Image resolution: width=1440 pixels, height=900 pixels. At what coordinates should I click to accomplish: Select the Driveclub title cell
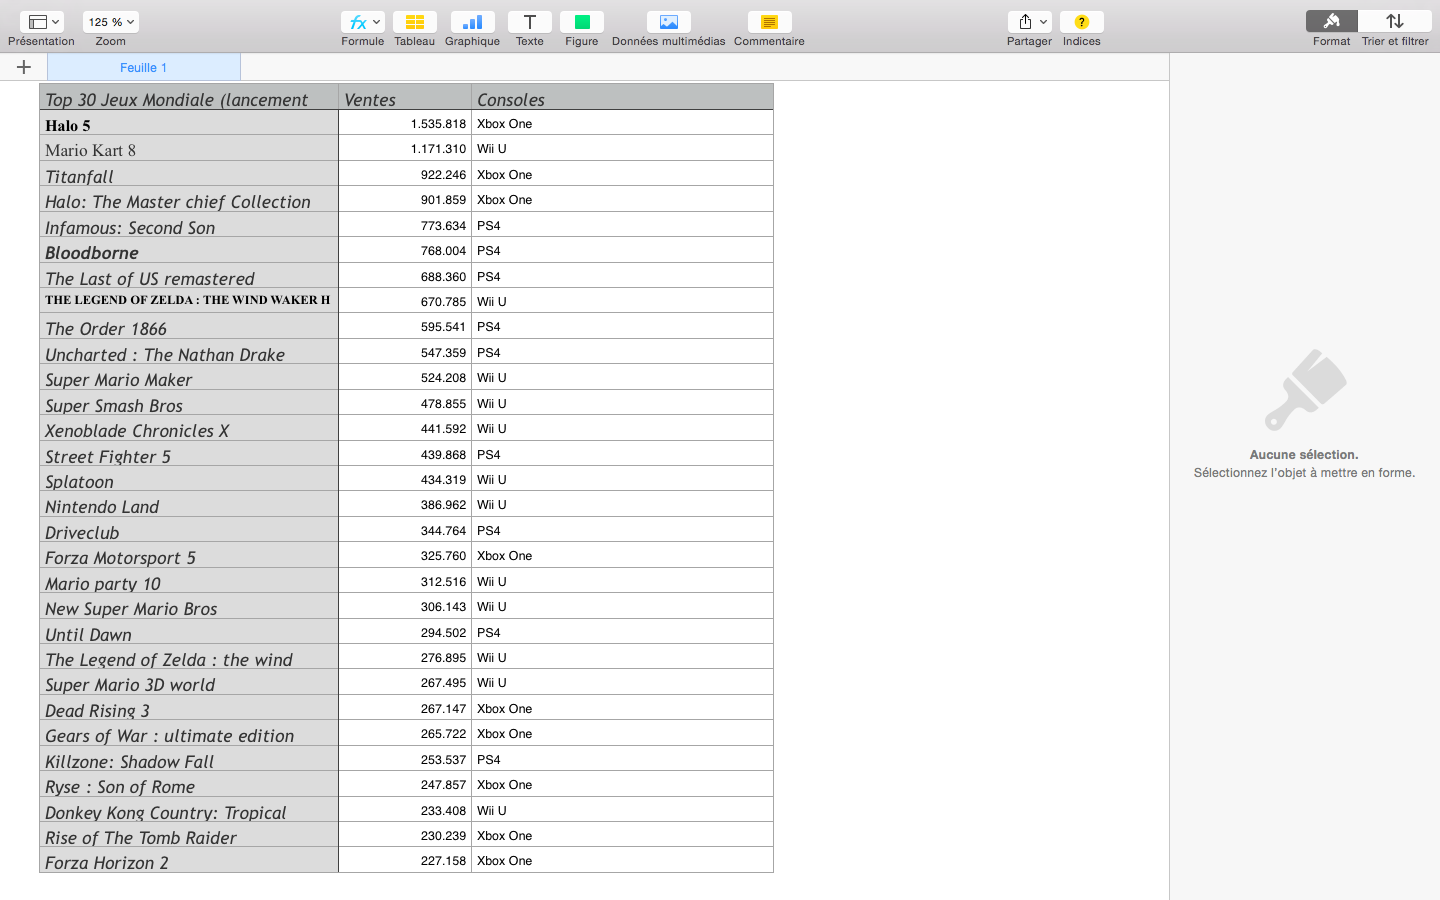(189, 530)
